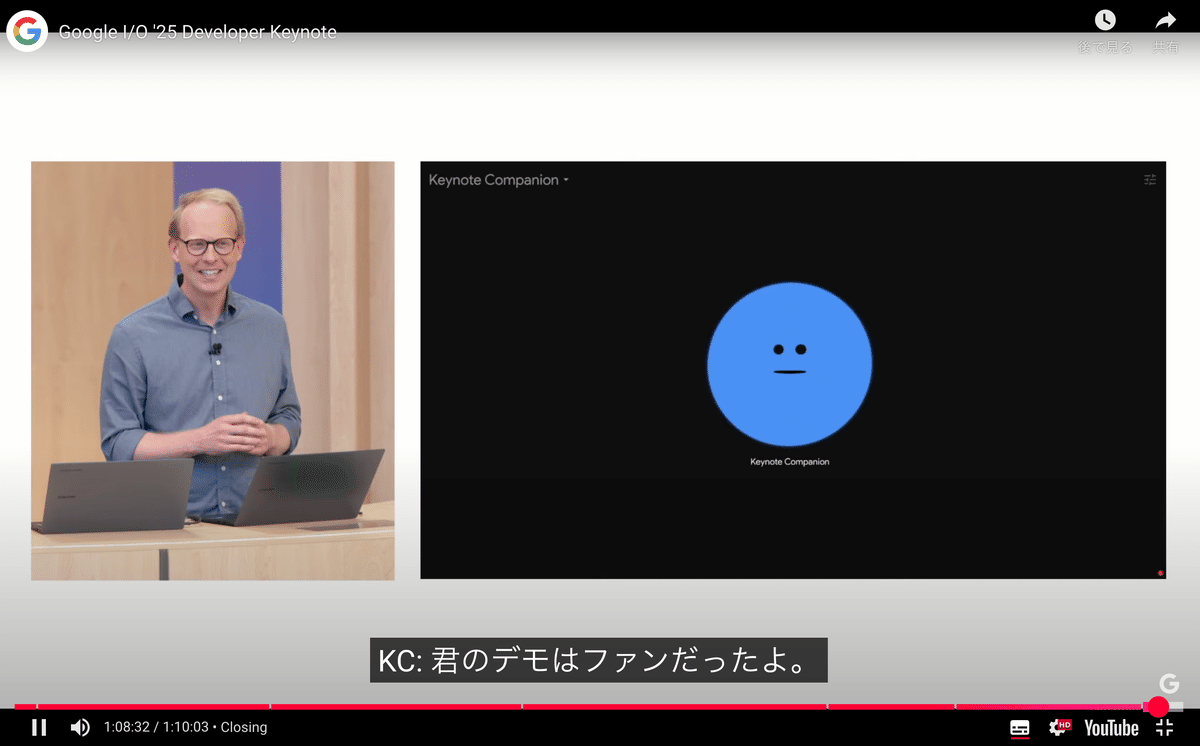Expand the Keynote Companion dropdown in the video
1200x746 pixels.
499,180
